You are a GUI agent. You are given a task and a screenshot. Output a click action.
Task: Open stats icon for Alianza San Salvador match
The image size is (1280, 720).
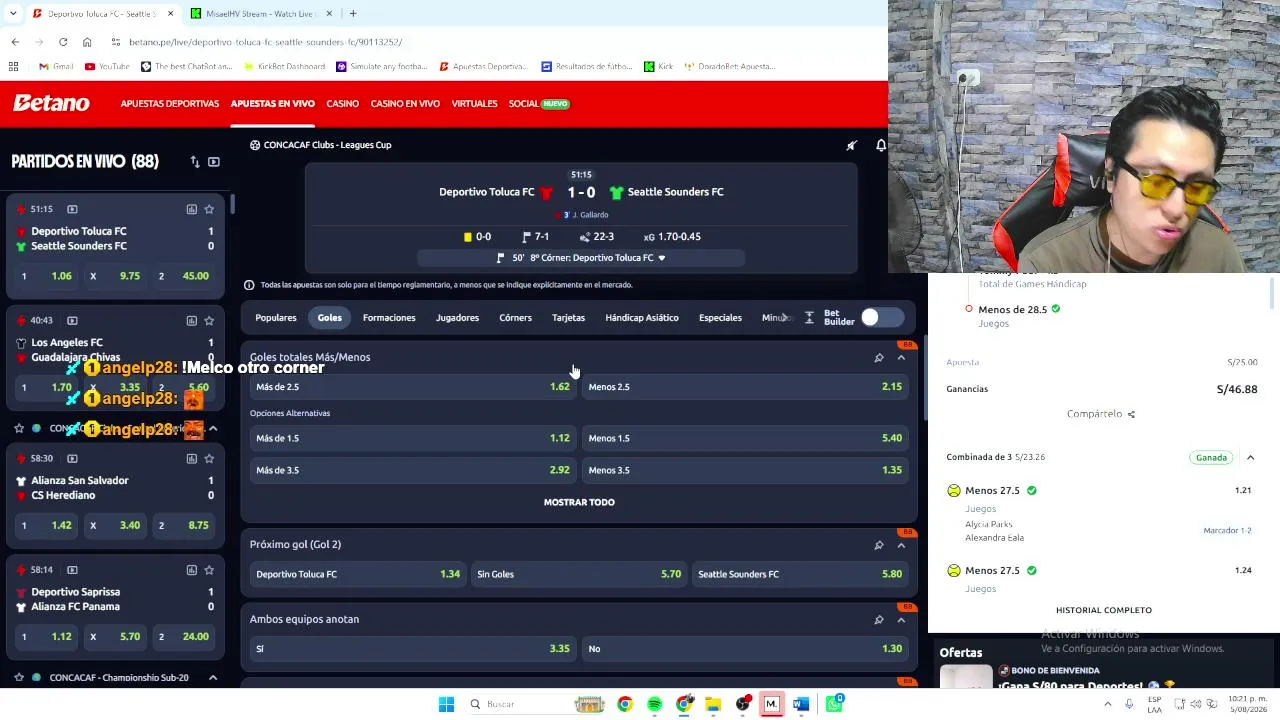pos(191,458)
